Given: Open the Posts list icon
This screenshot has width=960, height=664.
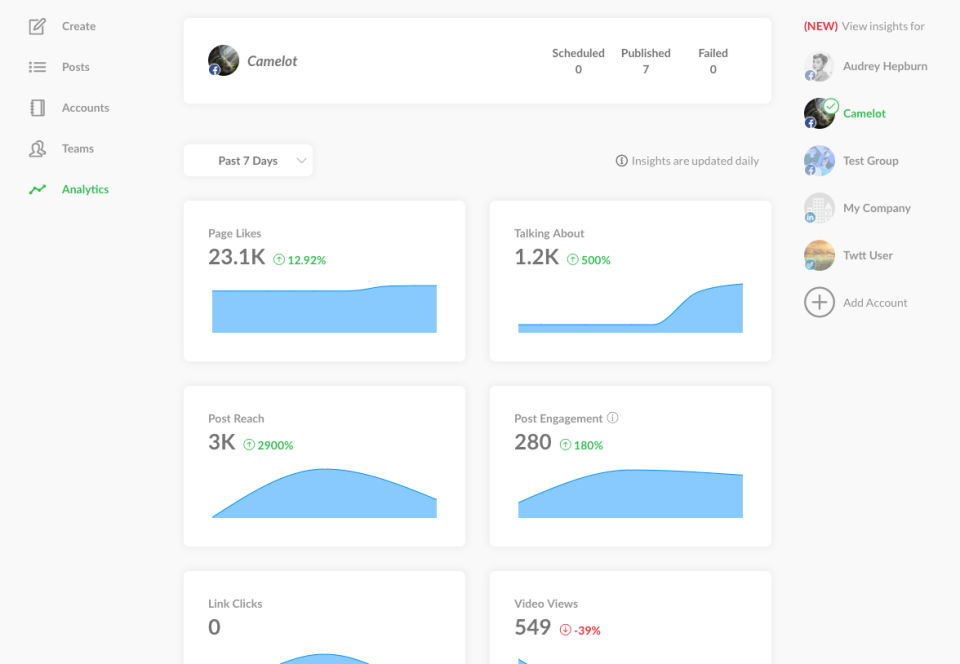Looking at the screenshot, I should click(37, 67).
